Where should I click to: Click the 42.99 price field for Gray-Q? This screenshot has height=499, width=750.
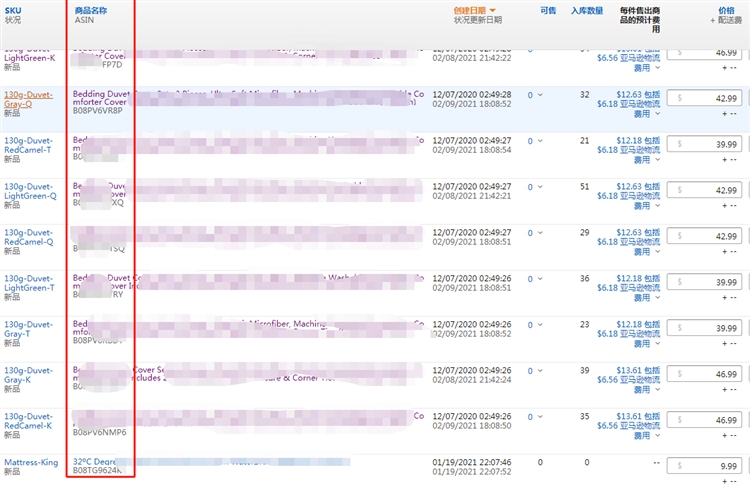pyautogui.click(x=712, y=98)
